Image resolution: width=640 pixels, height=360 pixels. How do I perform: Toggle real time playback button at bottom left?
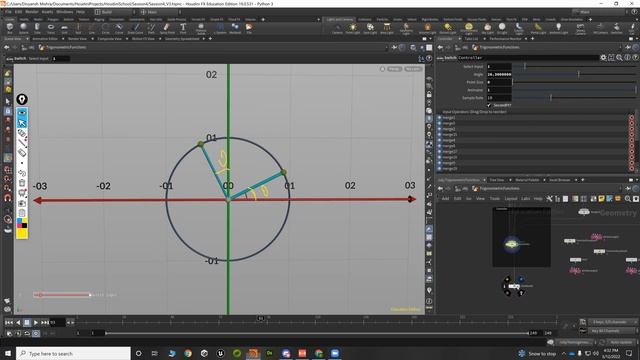pyautogui.click(x=36, y=333)
